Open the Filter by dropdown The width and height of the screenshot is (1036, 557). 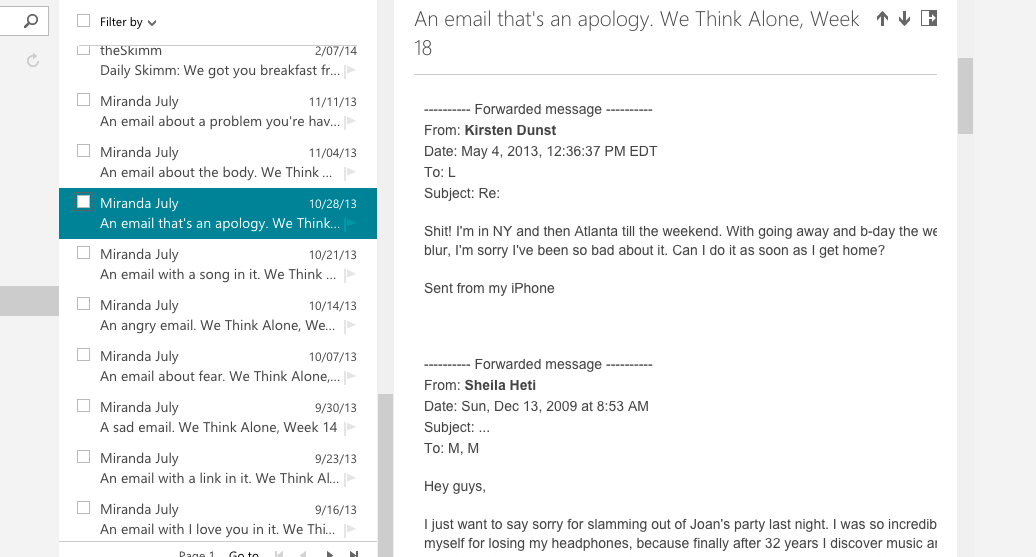tap(128, 22)
